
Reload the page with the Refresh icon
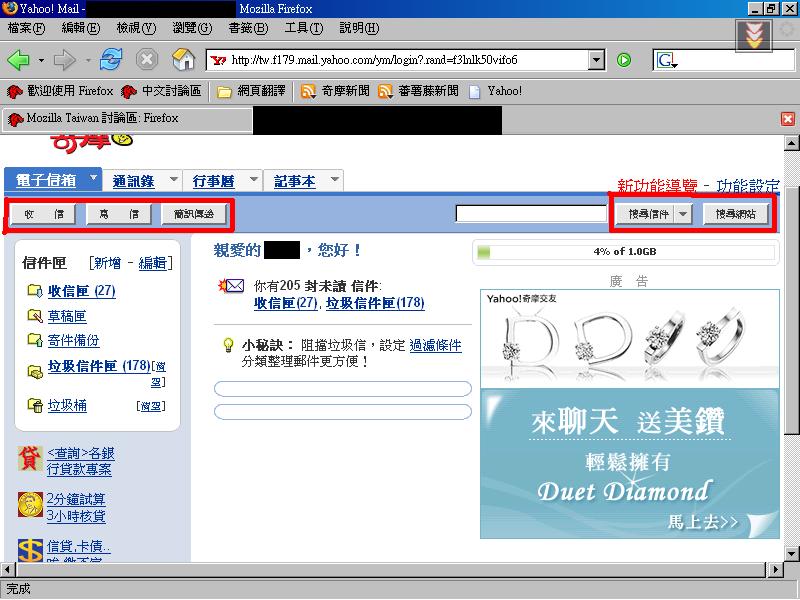point(111,60)
